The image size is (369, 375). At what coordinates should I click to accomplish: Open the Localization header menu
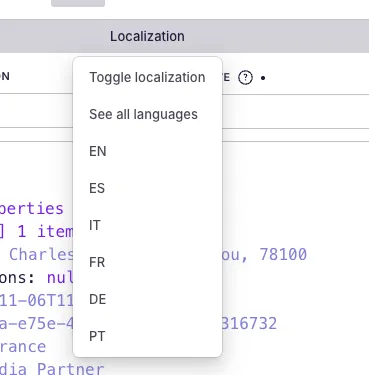pos(147,36)
